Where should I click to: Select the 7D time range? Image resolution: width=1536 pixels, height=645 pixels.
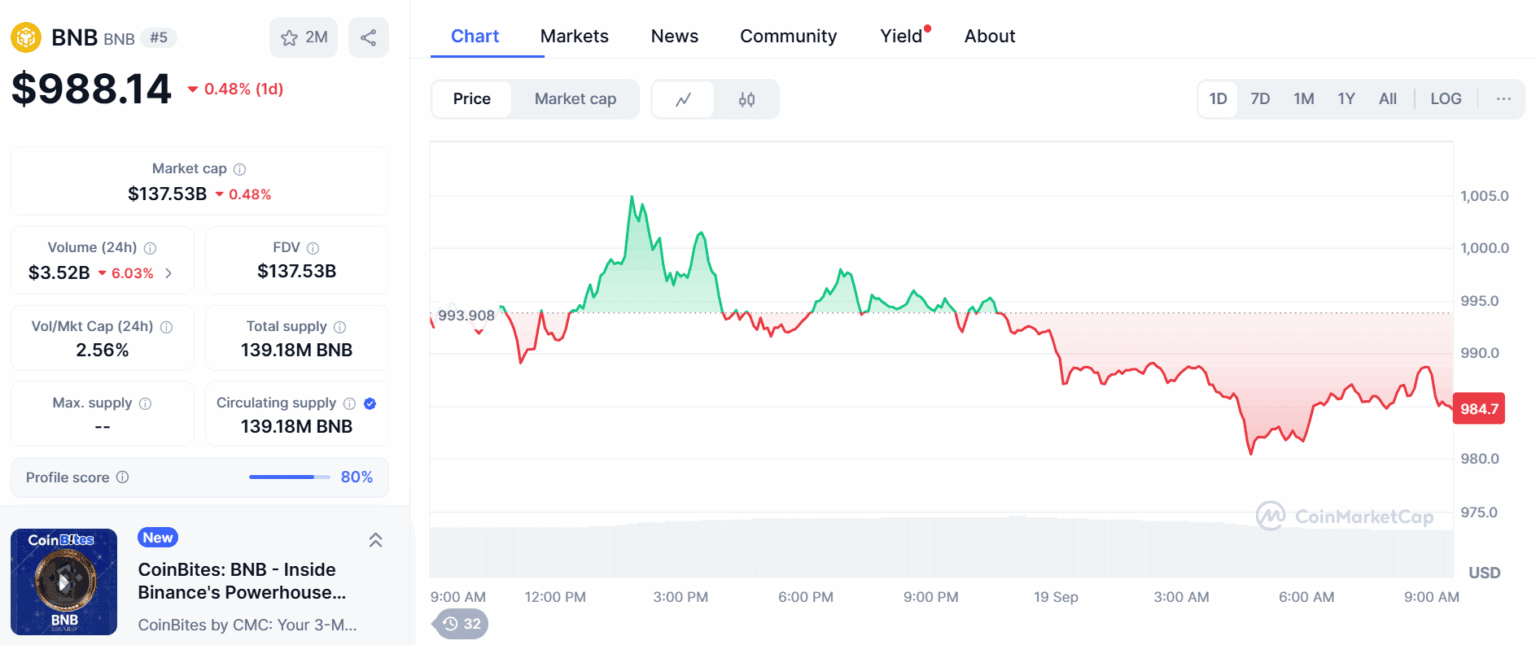click(1260, 99)
